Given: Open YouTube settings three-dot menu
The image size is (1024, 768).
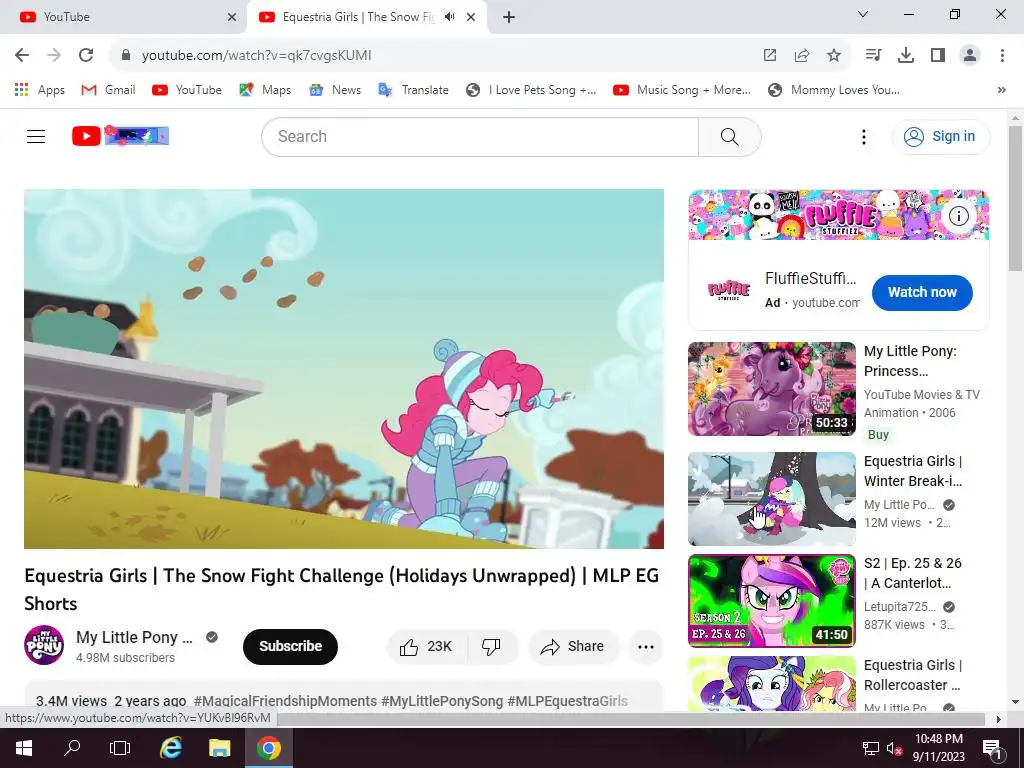Looking at the screenshot, I should click(863, 136).
